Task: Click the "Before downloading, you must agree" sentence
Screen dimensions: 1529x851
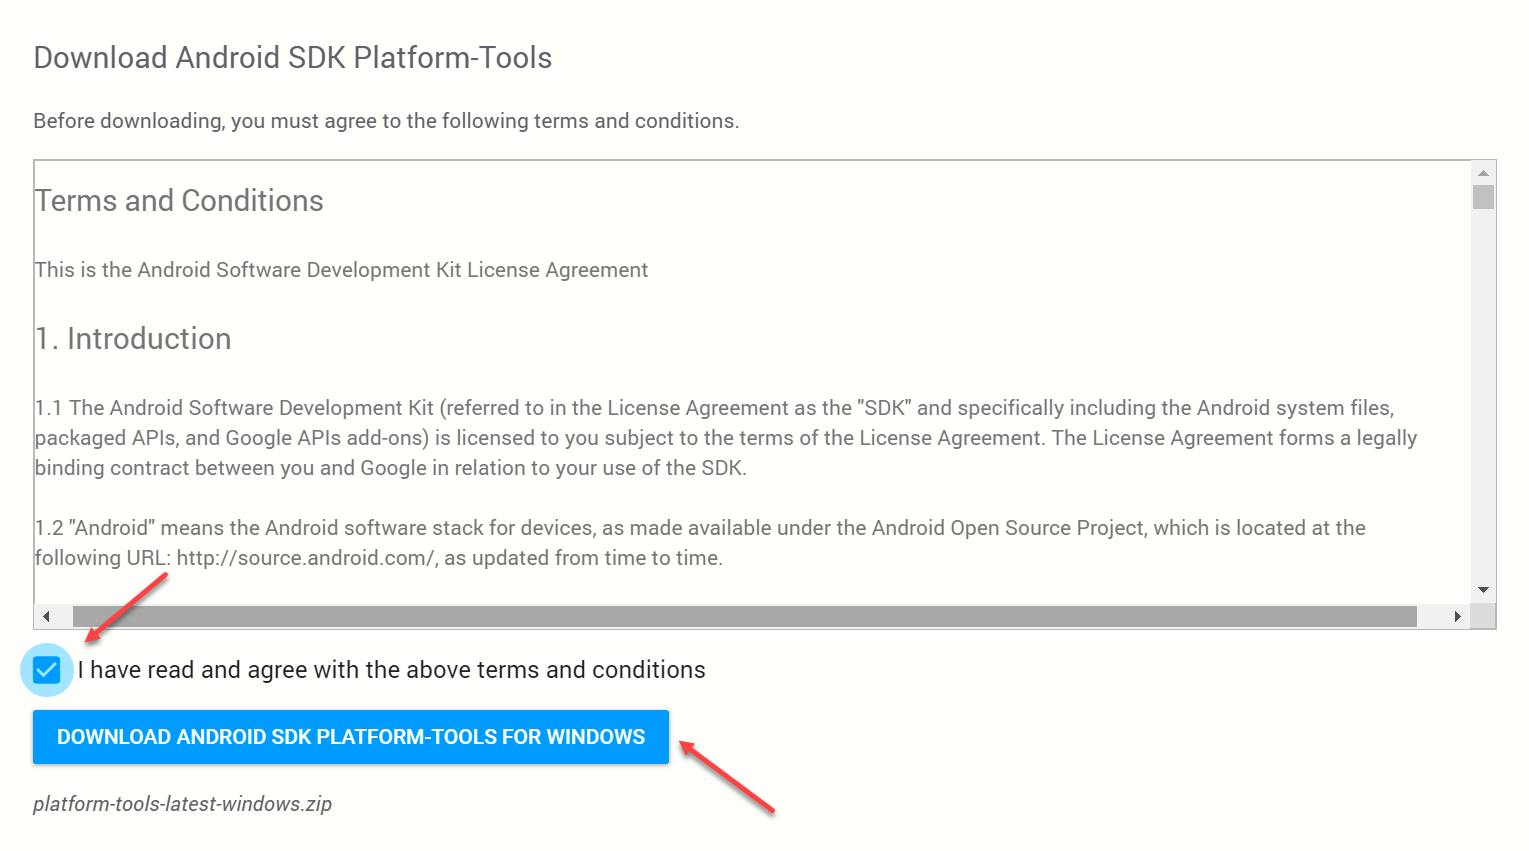Action: (x=386, y=121)
